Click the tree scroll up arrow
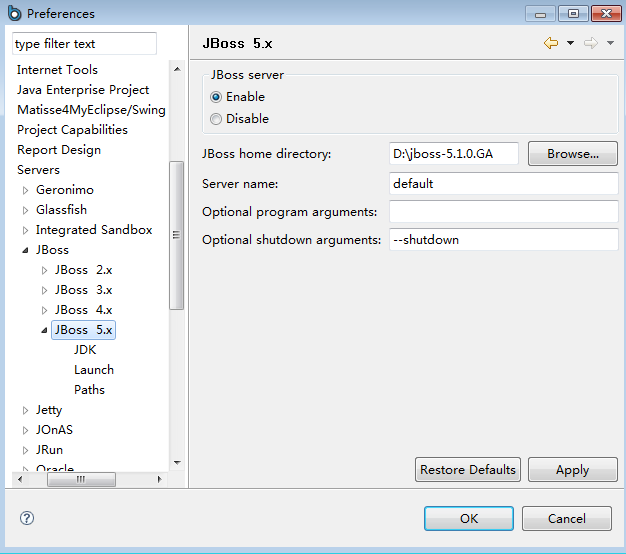The width and height of the screenshot is (626, 554). [x=177, y=69]
